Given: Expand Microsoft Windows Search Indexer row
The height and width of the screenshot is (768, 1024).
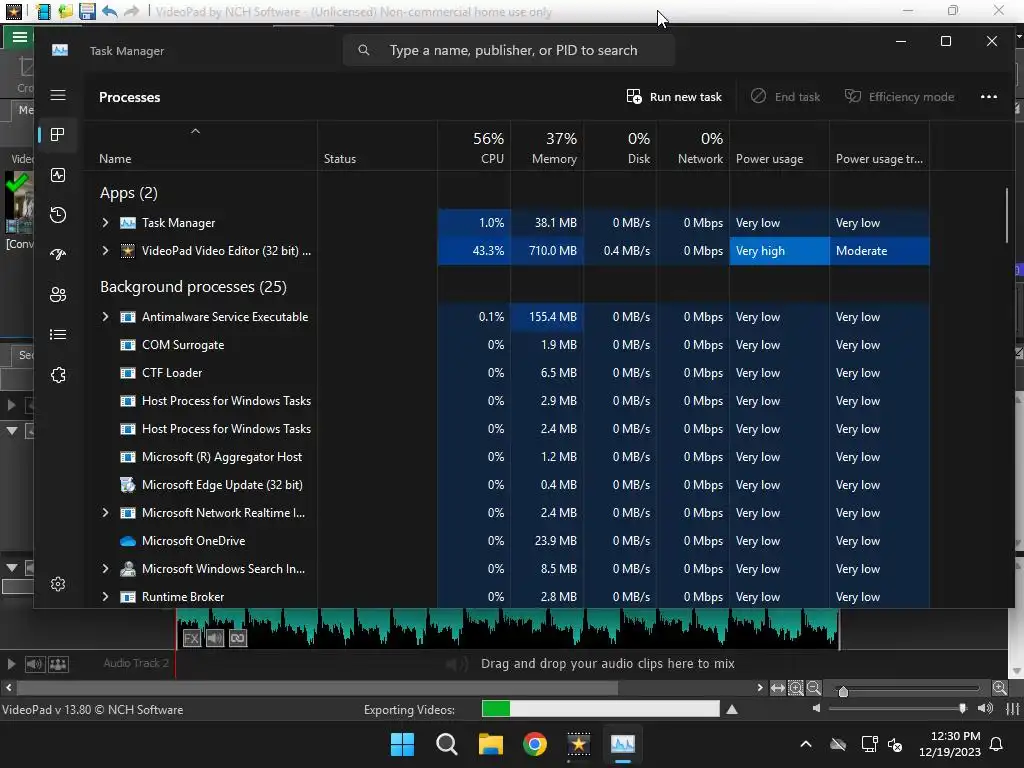Looking at the screenshot, I should tap(105, 569).
